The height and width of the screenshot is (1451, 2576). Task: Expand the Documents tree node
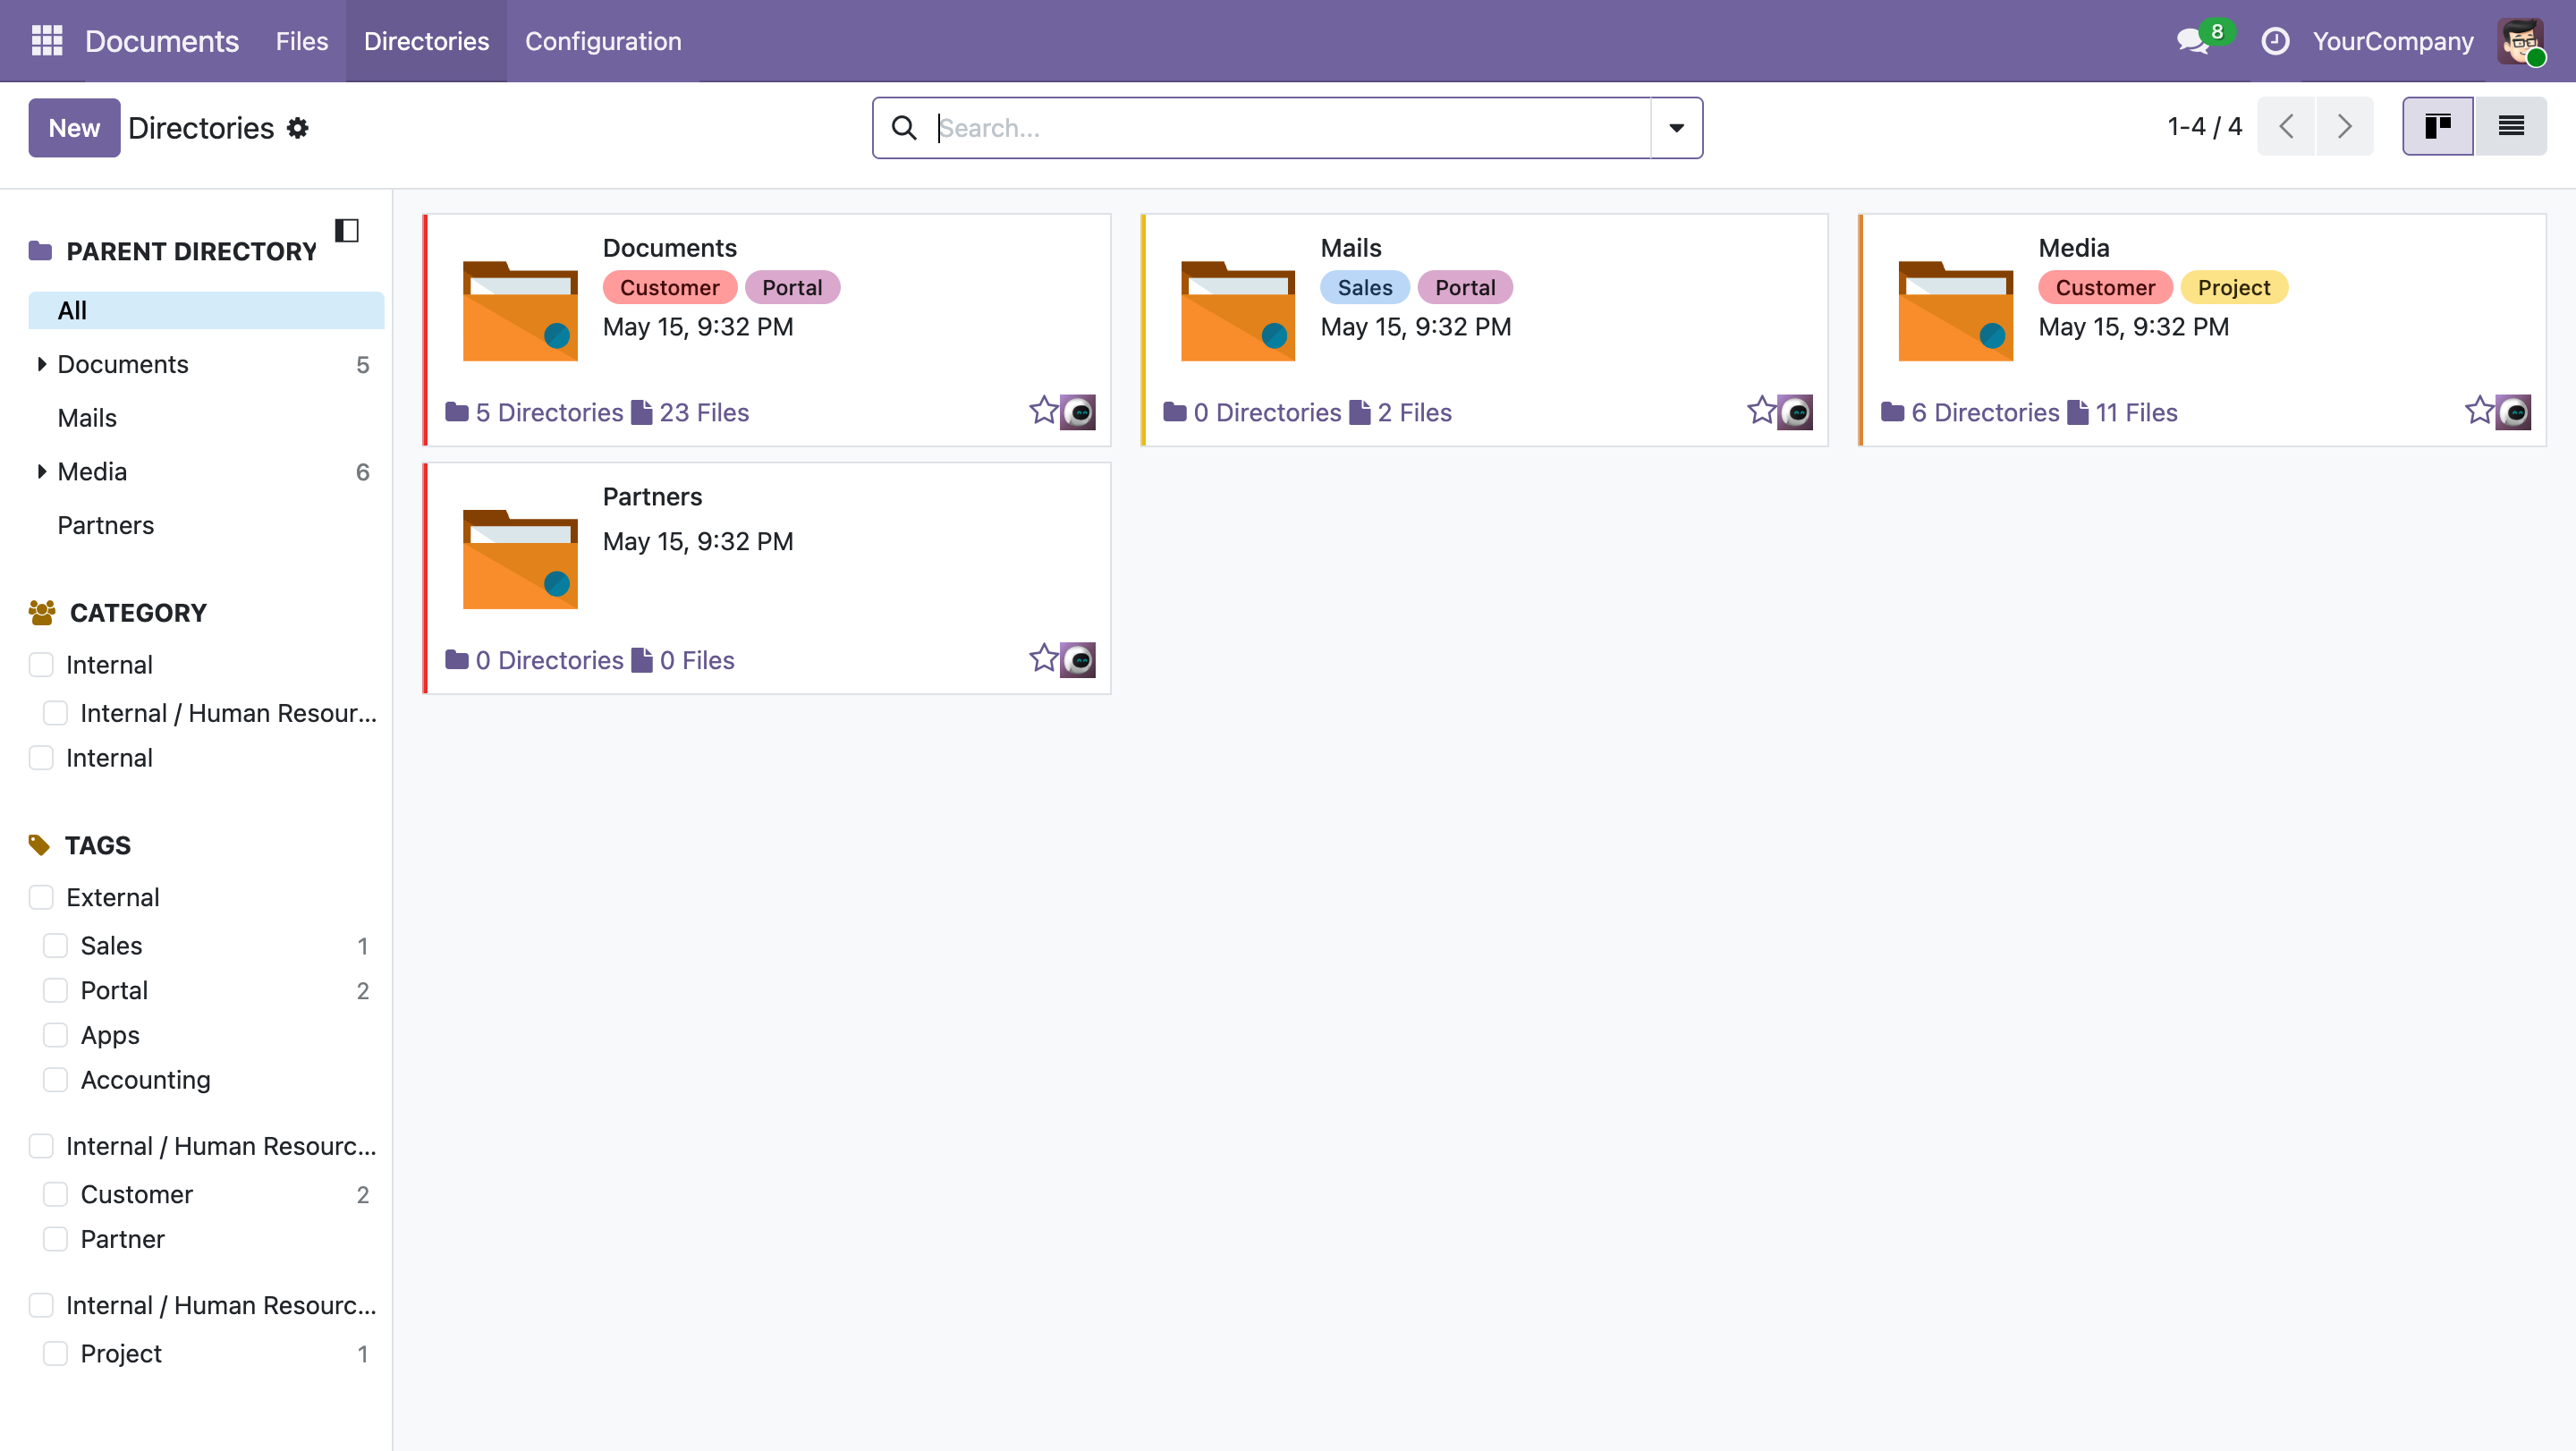[41, 364]
